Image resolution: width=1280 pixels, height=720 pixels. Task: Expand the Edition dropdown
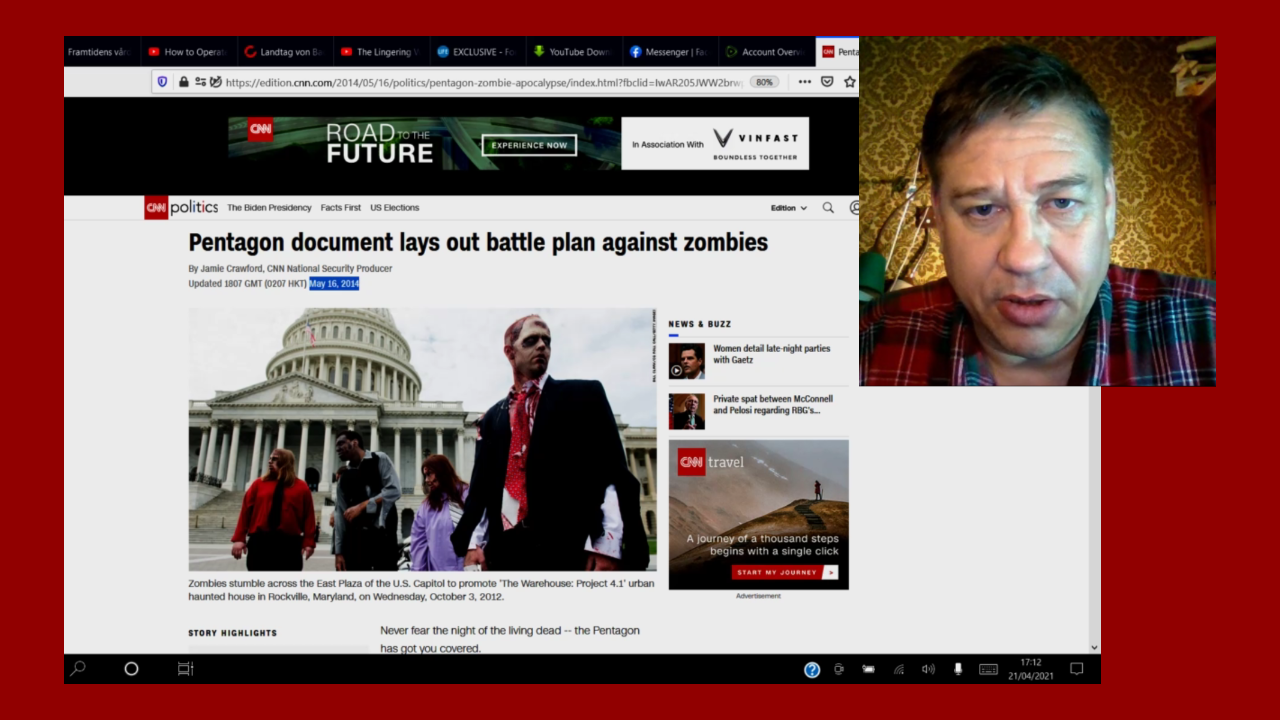click(788, 208)
